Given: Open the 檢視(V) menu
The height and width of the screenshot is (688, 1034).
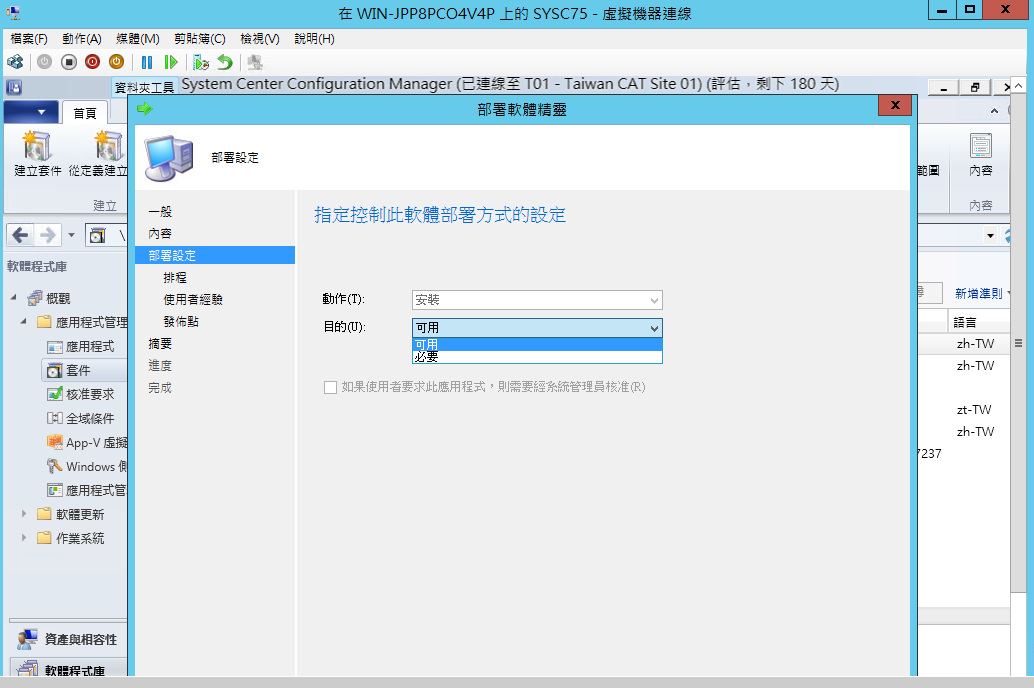Looking at the screenshot, I should (260, 39).
